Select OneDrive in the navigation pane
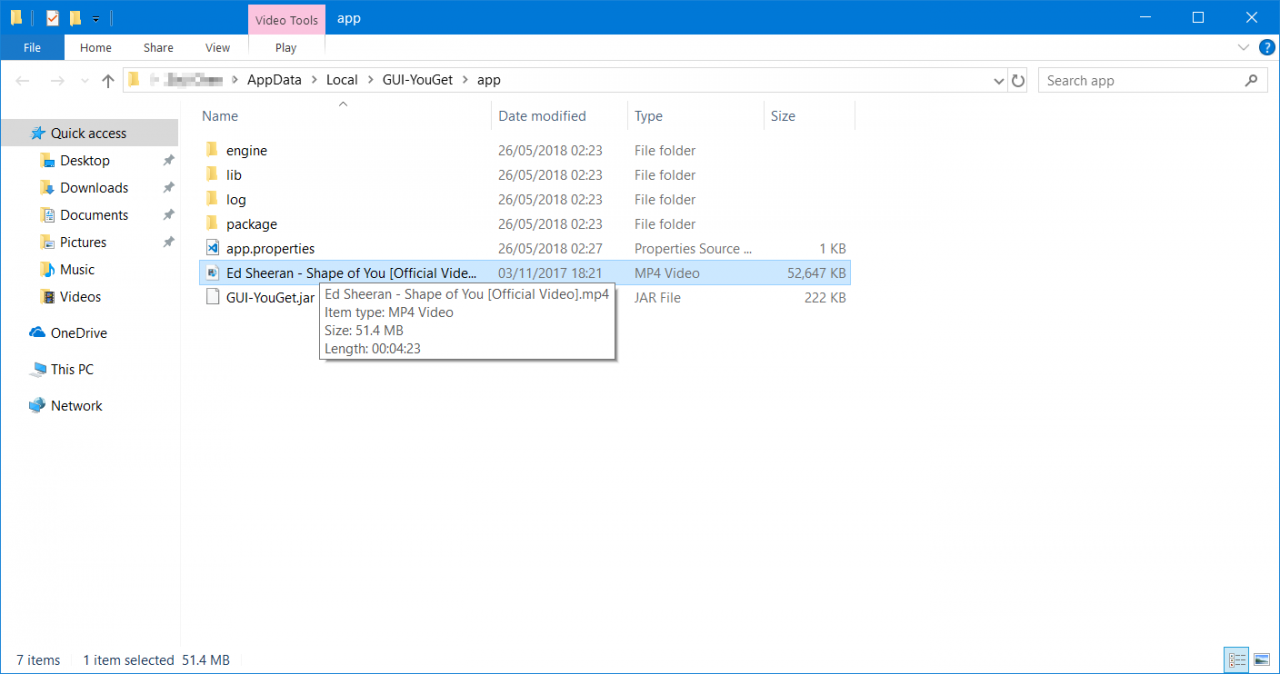This screenshot has height=674, width=1280. [x=79, y=333]
